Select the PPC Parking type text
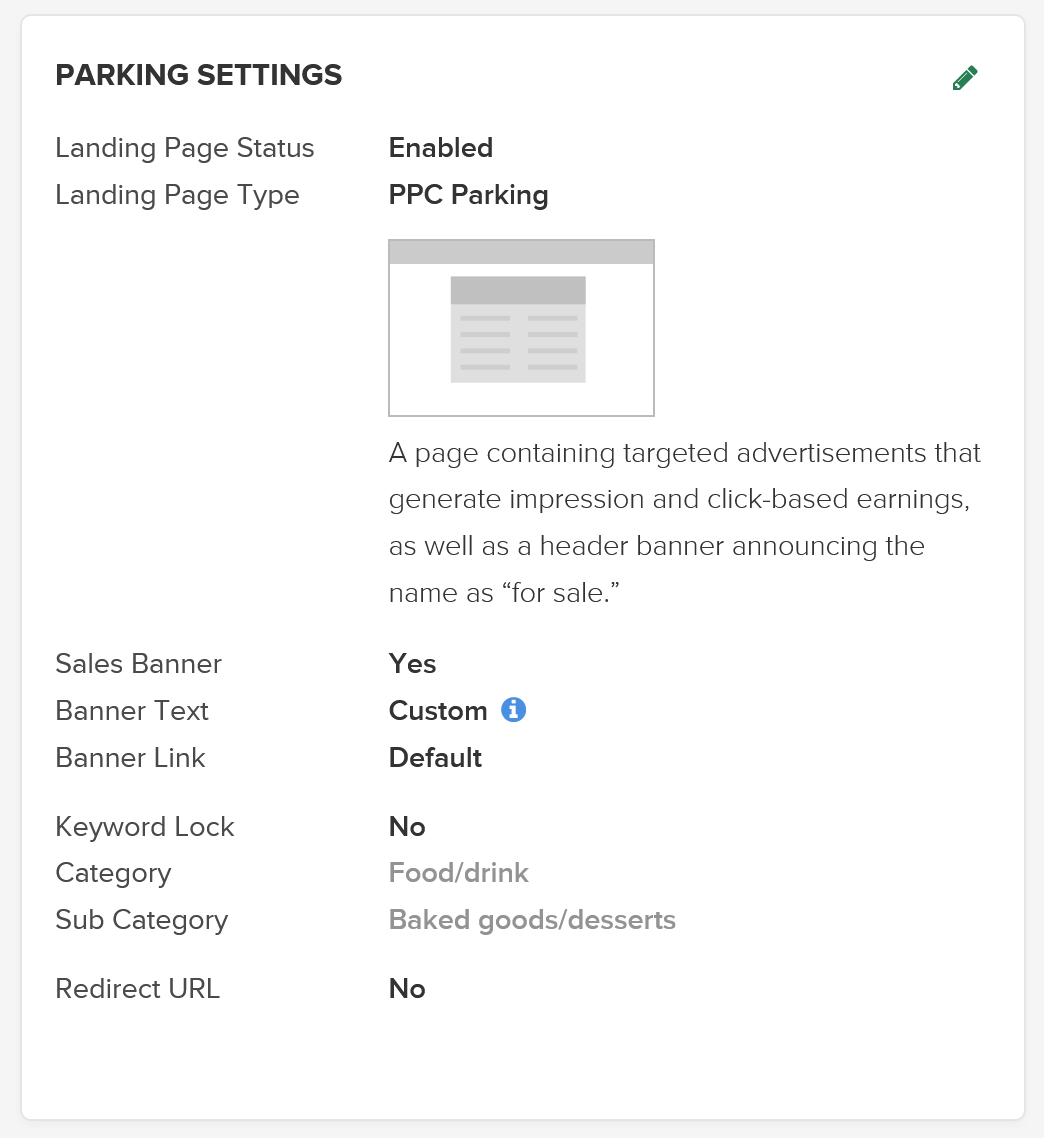The image size is (1044, 1138). (x=468, y=195)
